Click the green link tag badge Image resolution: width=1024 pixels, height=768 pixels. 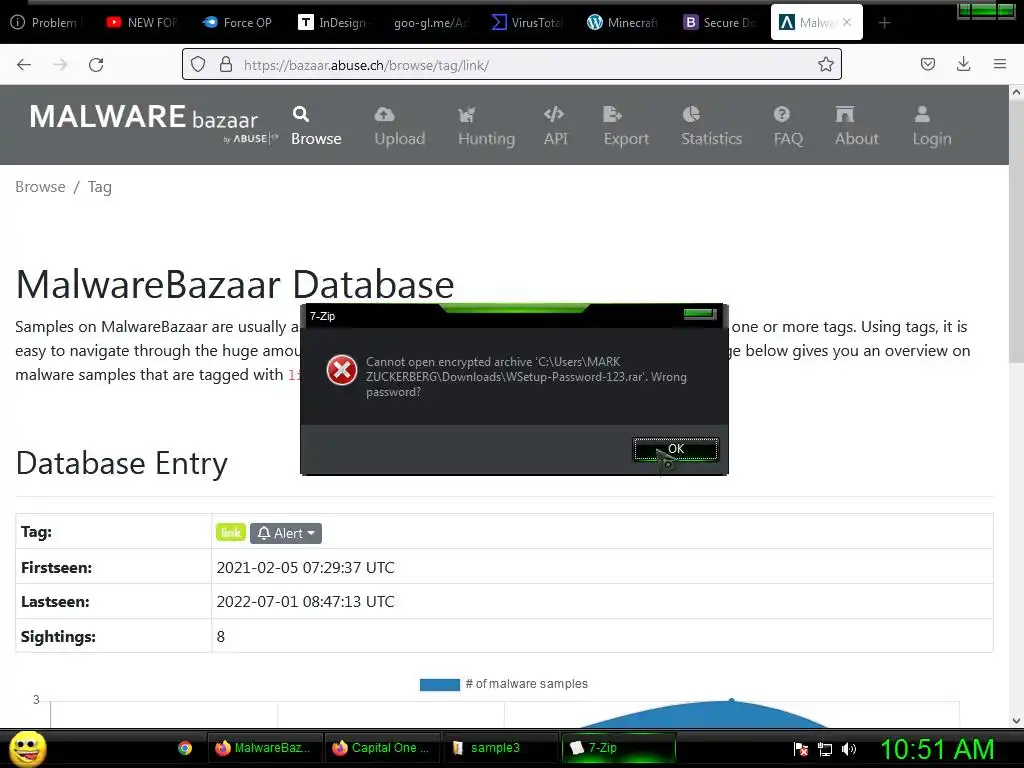point(231,533)
